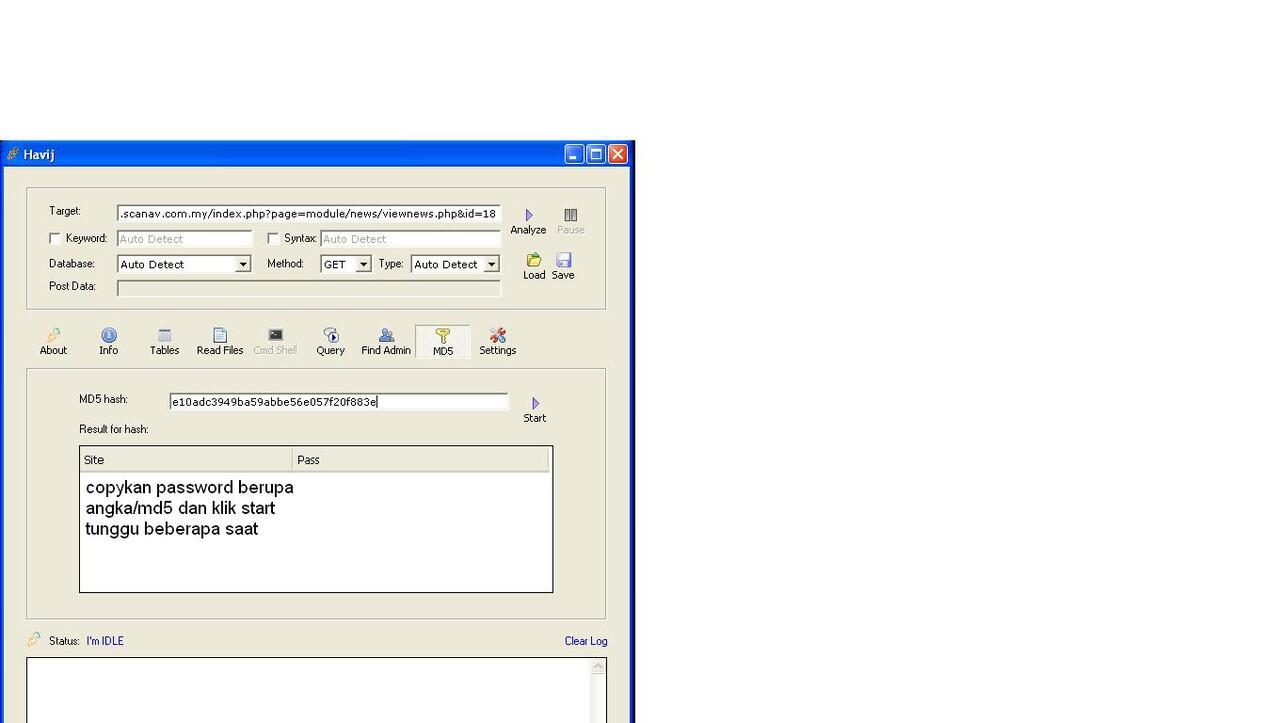Open the Load folder icon
The width and height of the screenshot is (1280, 723).
(x=534, y=260)
